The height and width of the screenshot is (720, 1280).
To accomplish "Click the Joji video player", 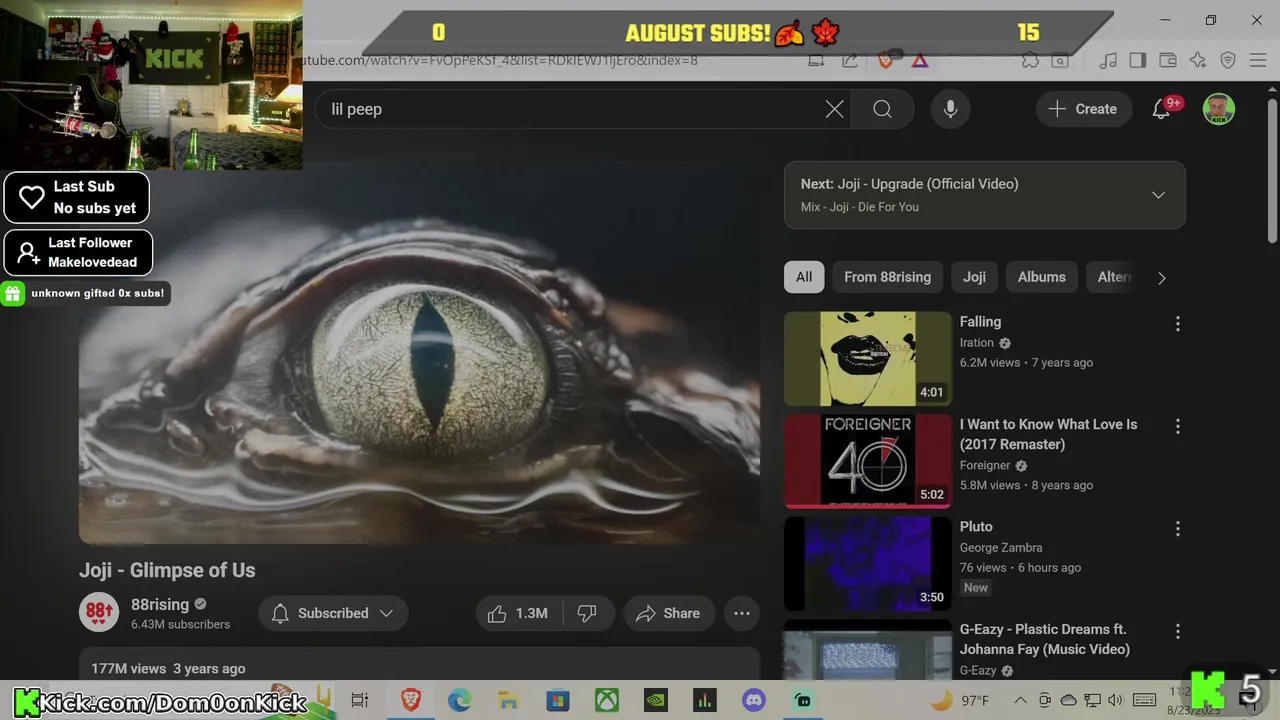I will (419, 353).
